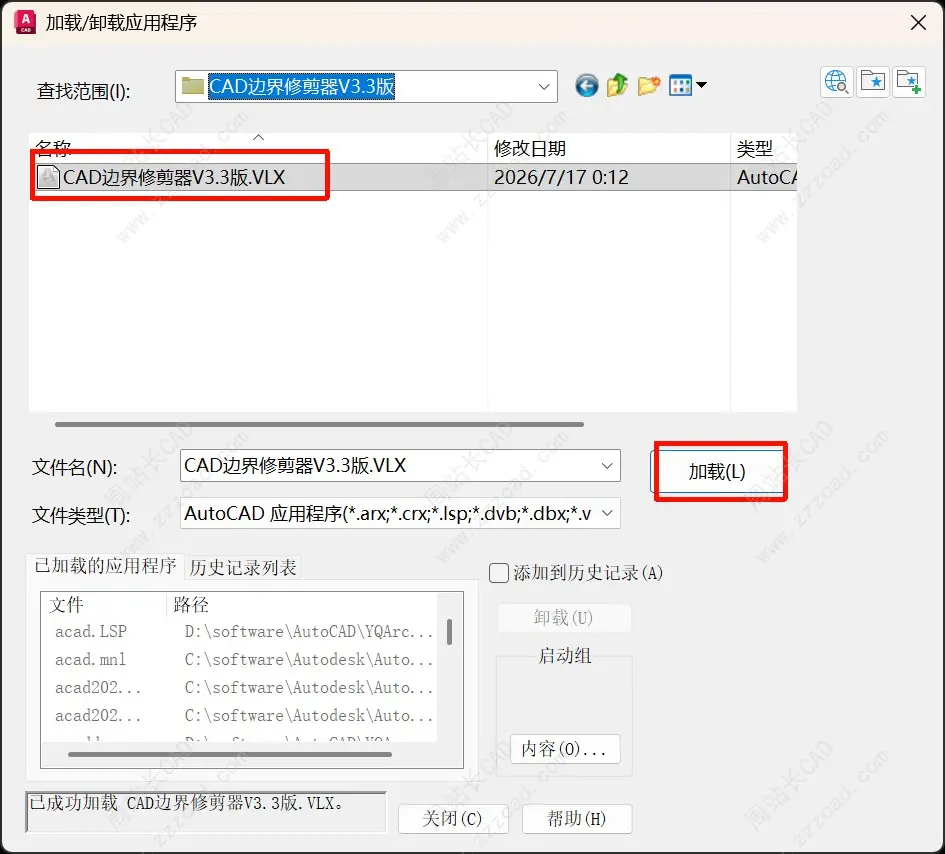This screenshot has height=854, width=945.
Task: Click the 卸载(U) button
Action: (564, 618)
